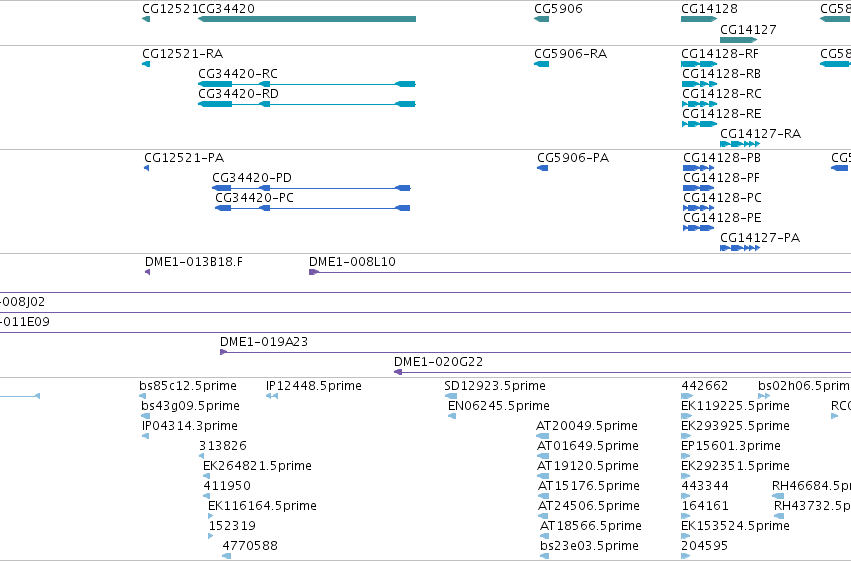851x561 pixels.
Task: Click EST label EK116164.5prime
Action: (x=262, y=506)
